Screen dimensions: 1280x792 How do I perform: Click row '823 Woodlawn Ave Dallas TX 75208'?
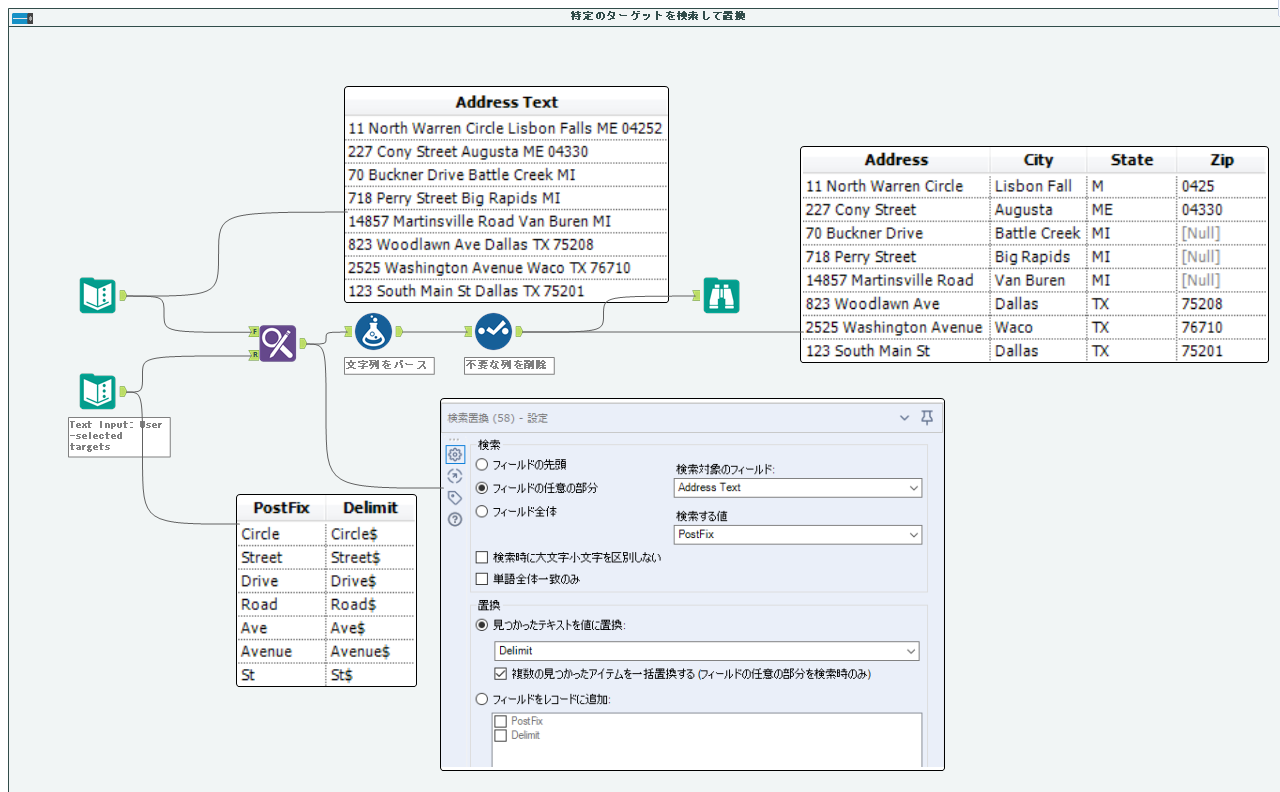(x=506, y=244)
